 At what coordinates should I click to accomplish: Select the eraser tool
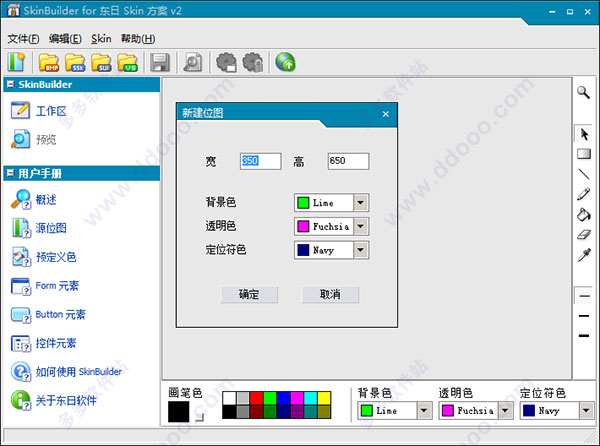(x=584, y=234)
